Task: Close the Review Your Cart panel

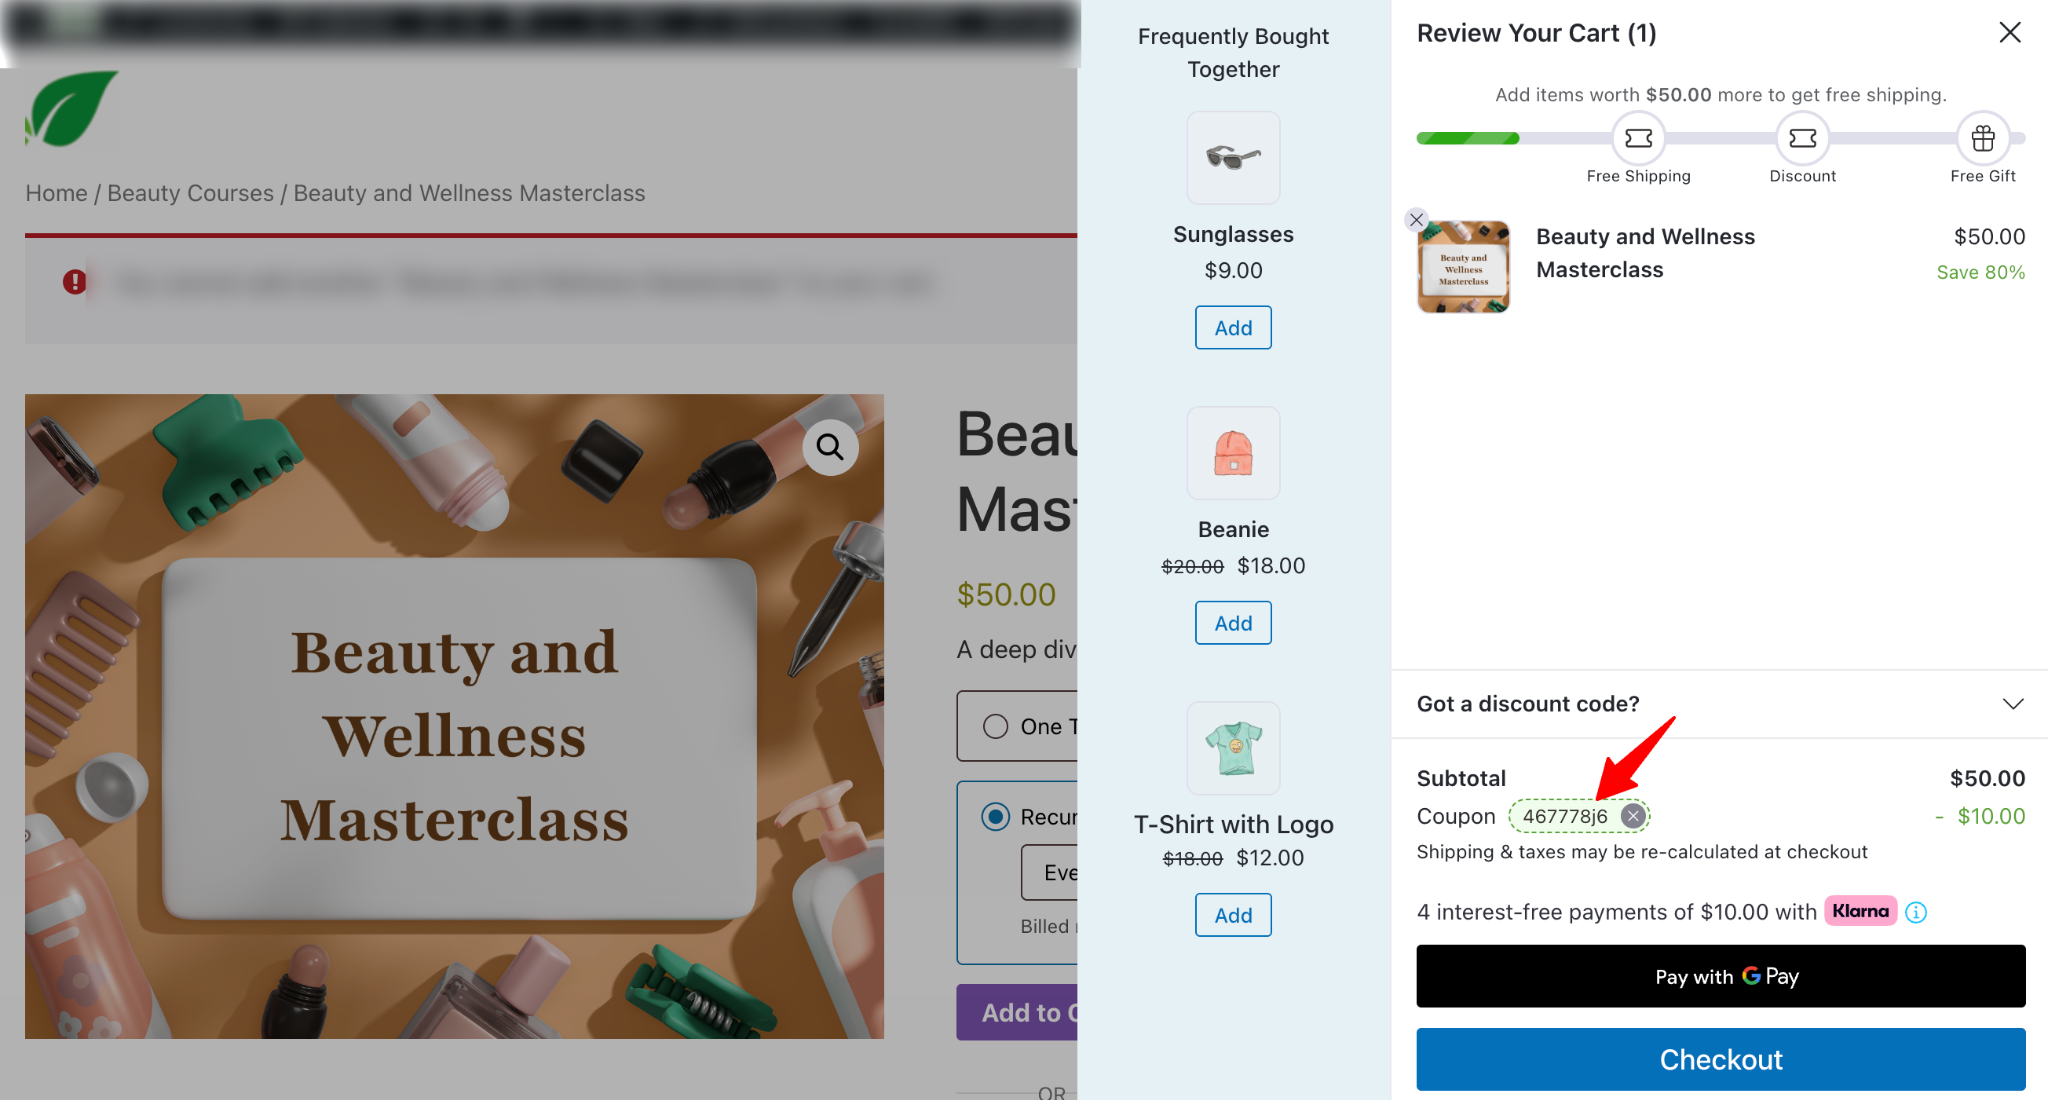Action: coord(2010,33)
